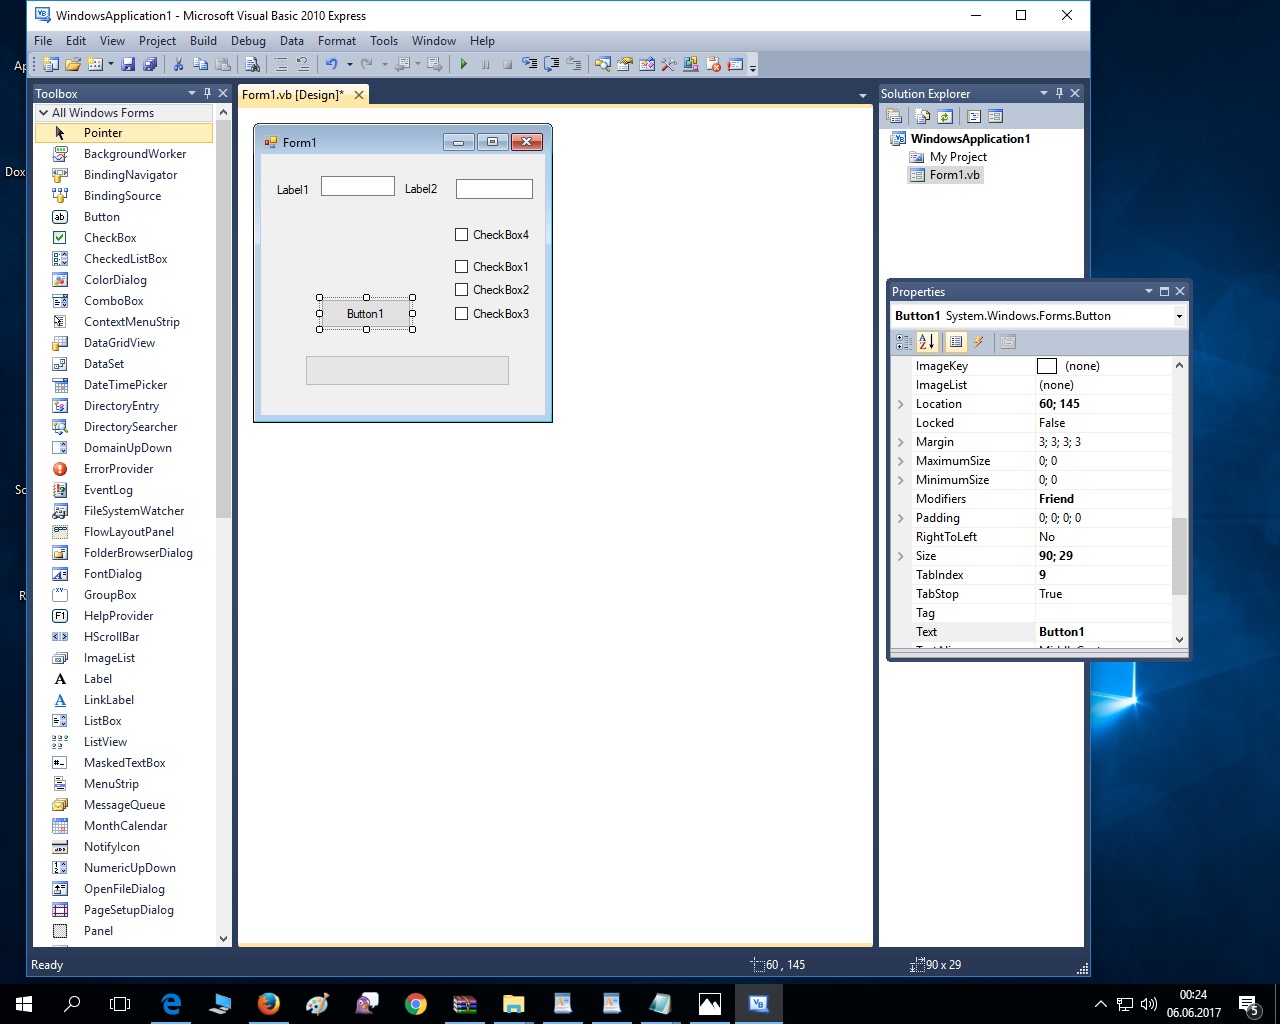Image resolution: width=1280 pixels, height=1024 pixels.
Task: Click the Toolbox scrollbar down arrow
Action: coord(223,939)
